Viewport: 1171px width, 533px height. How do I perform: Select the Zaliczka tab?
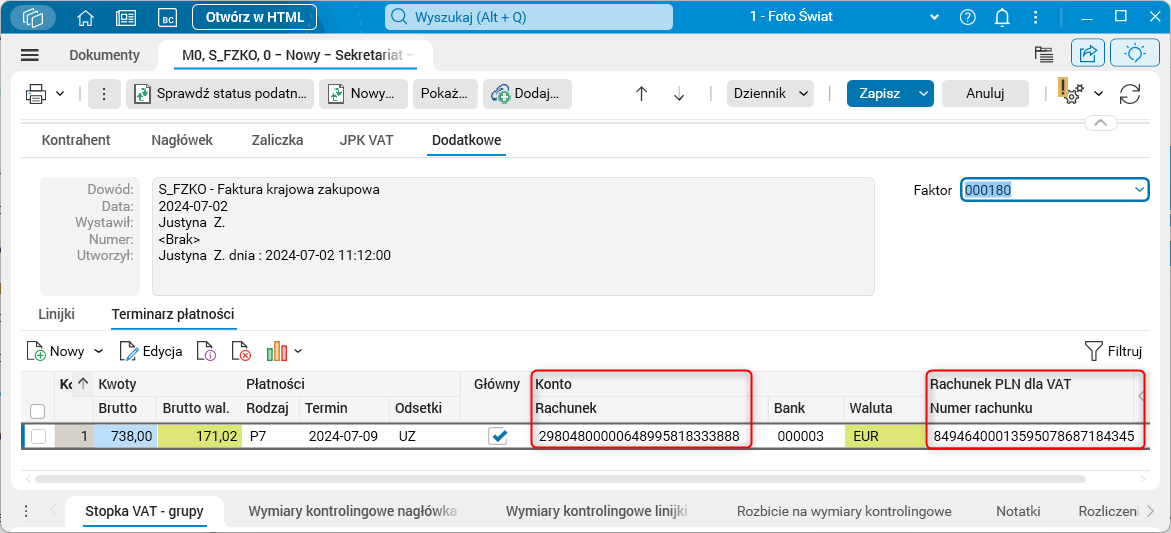[x=276, y=140]
